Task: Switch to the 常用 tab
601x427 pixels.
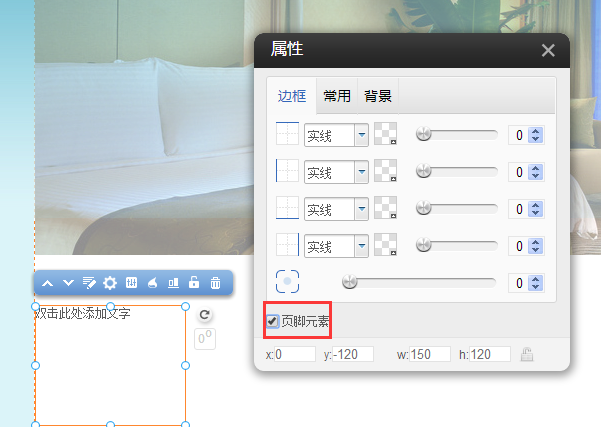Action: pos(337,97)
